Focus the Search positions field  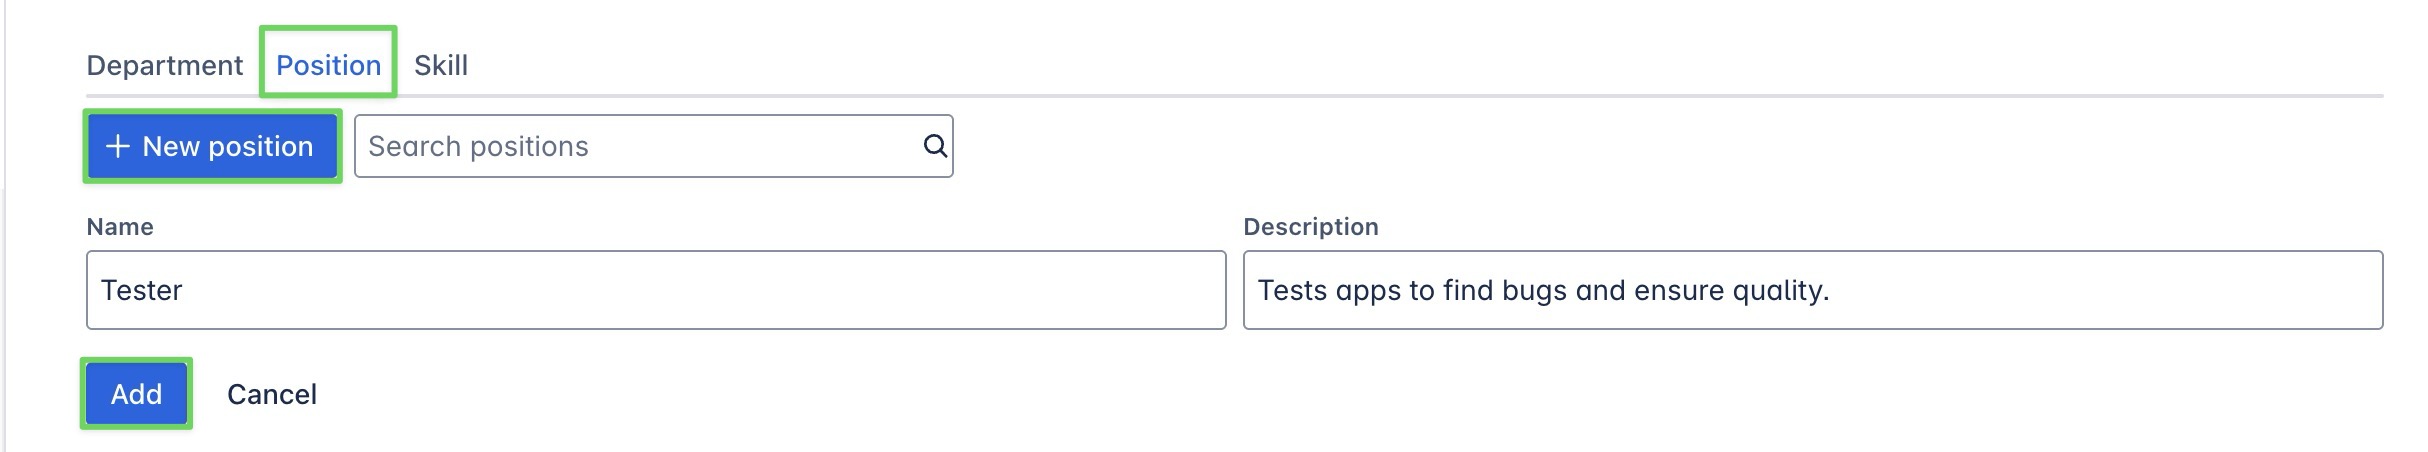coord(640,146)
